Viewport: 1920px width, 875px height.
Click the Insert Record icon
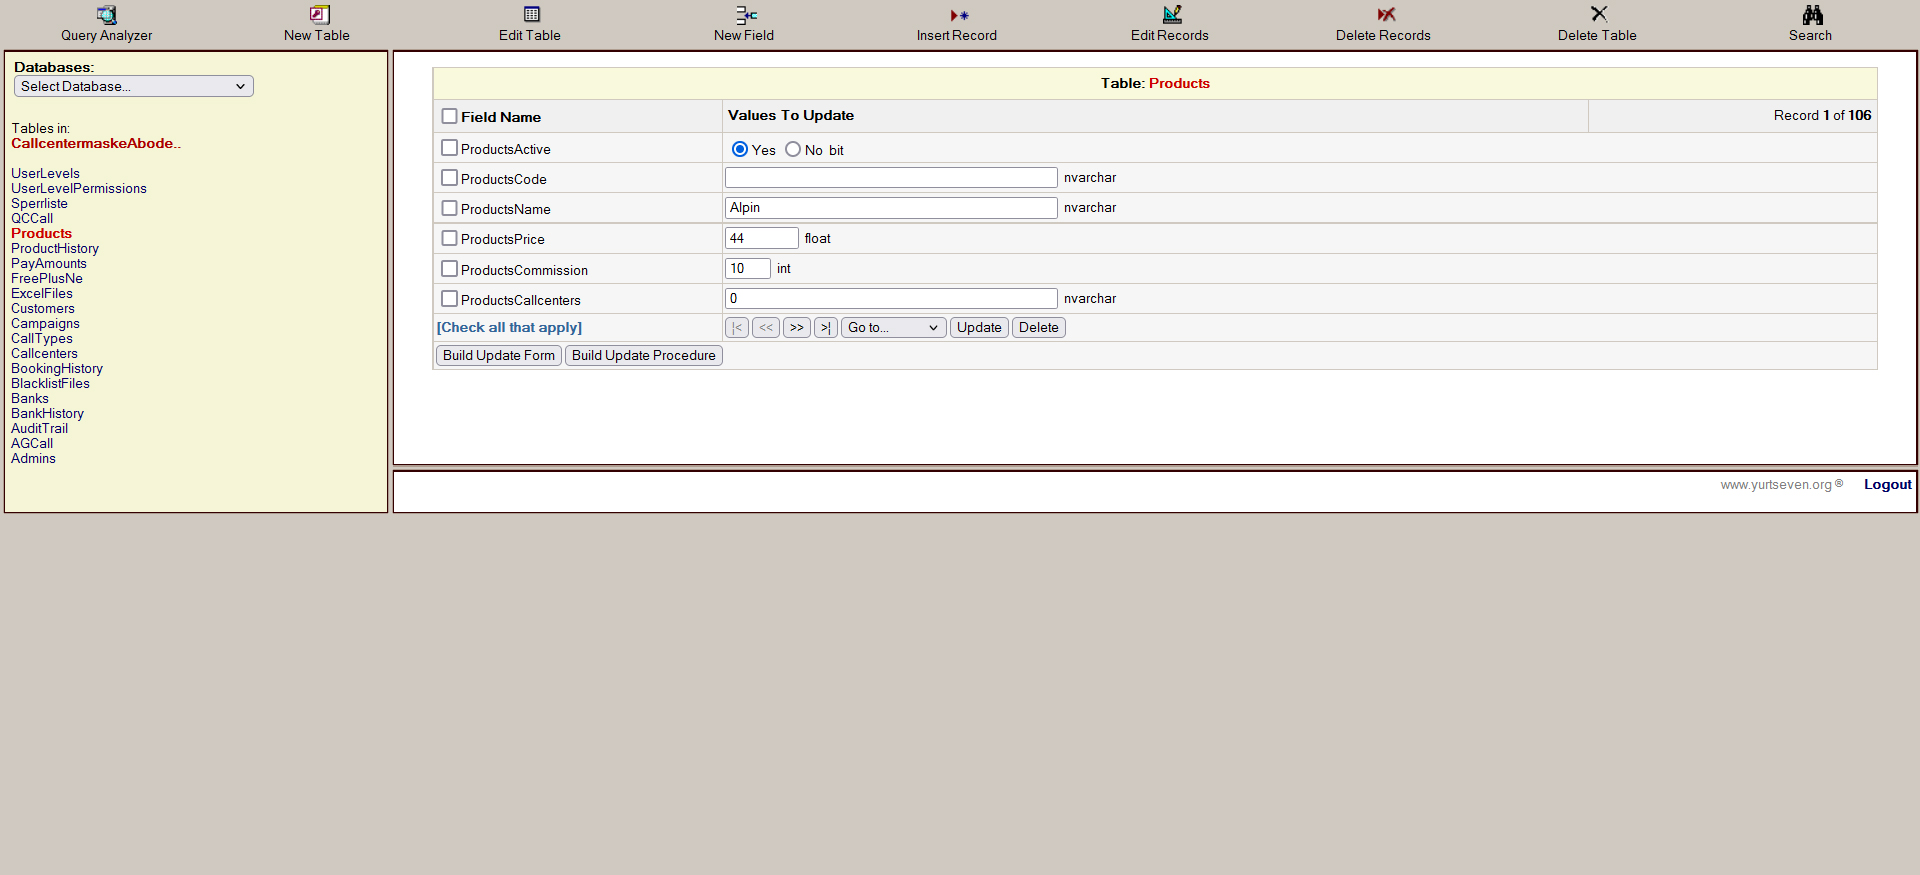(959, 15)
